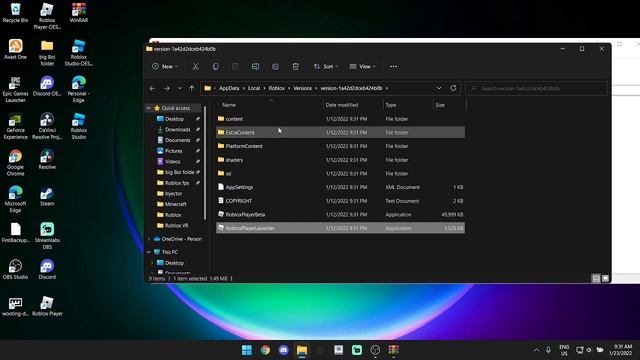This screenshot has width=640, height=360.
Task: Select the AppSettings XML file
Action: 340,187
